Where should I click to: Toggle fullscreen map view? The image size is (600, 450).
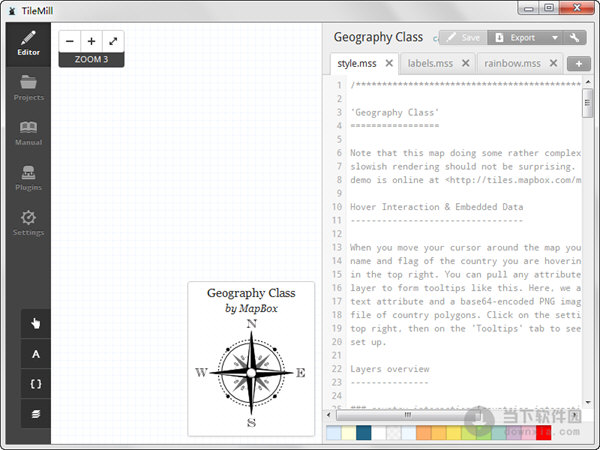[x=113, y=42]
